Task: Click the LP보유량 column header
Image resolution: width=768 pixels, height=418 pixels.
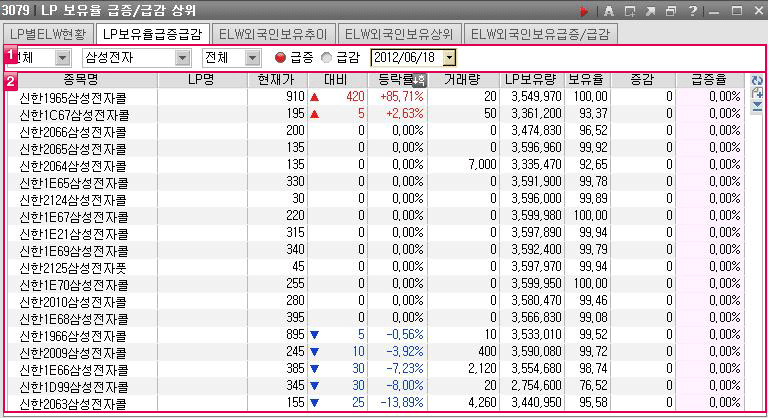Action: coord(530,80)
